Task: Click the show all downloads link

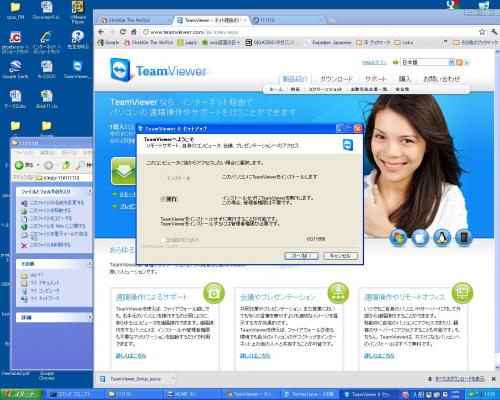Action: [459, 379]
